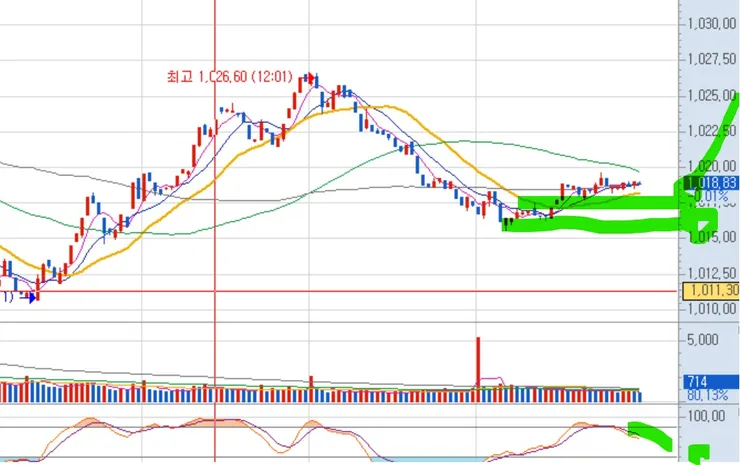The image size is (740, 465).
Task: Click the 1,030.00 price axis label
Action: point(712,24)
